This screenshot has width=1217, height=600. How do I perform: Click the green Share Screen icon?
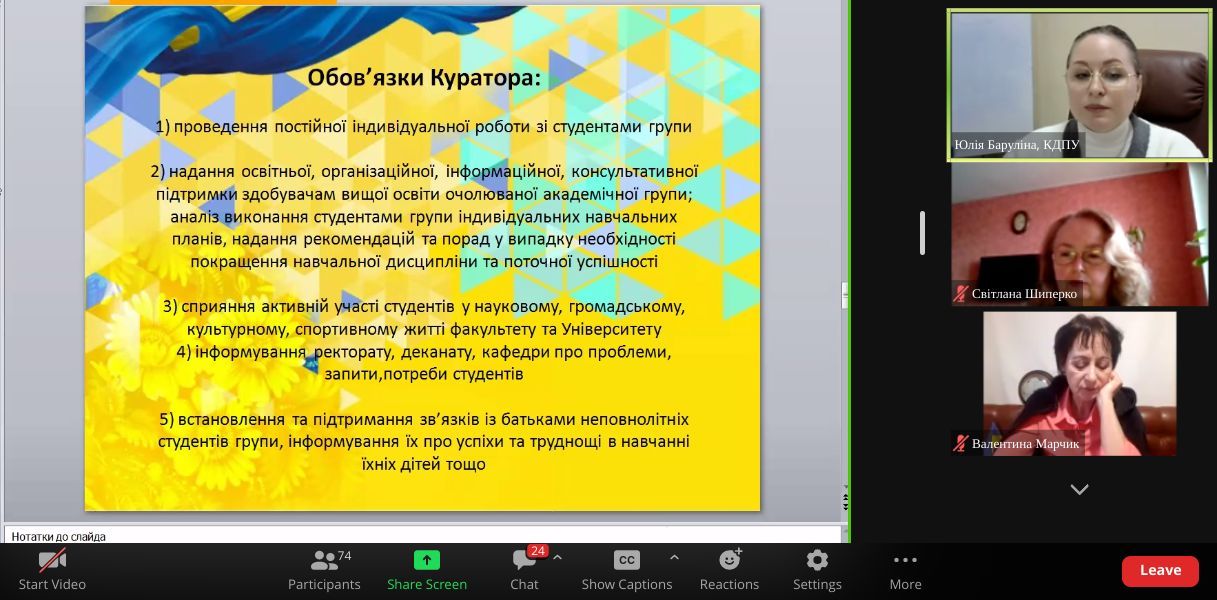[427, 560]
